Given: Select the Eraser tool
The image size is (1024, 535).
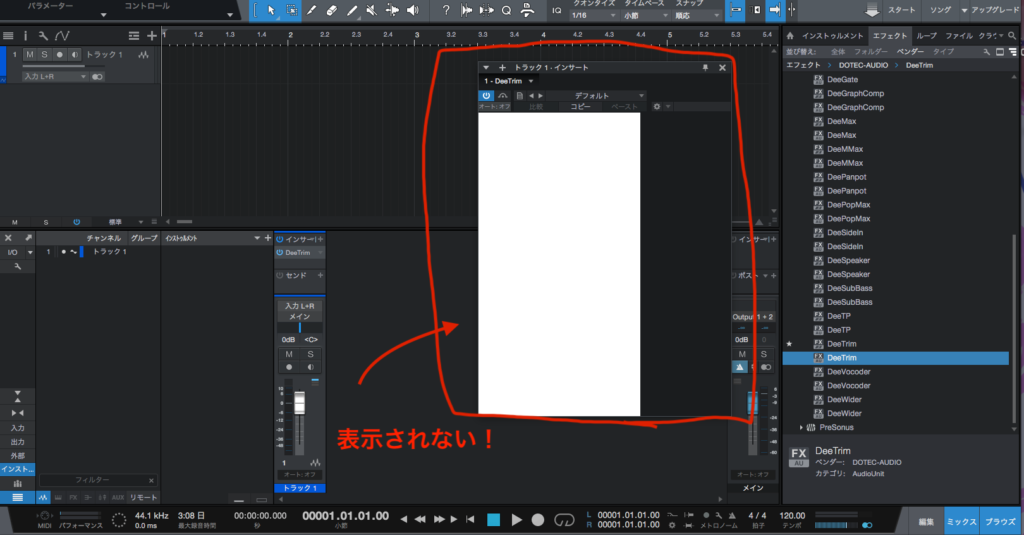Looking at the screenshot, I should (333, 11).
